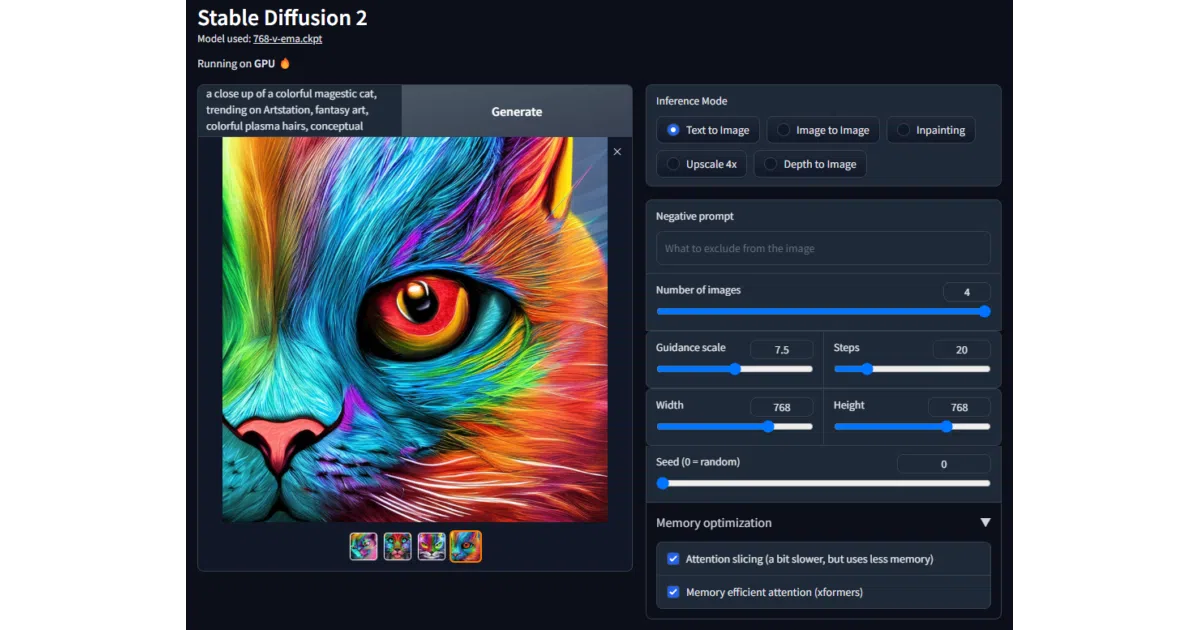Click the Width slider track
Viewport: 1200px width, 630px height.
point(735,426)
